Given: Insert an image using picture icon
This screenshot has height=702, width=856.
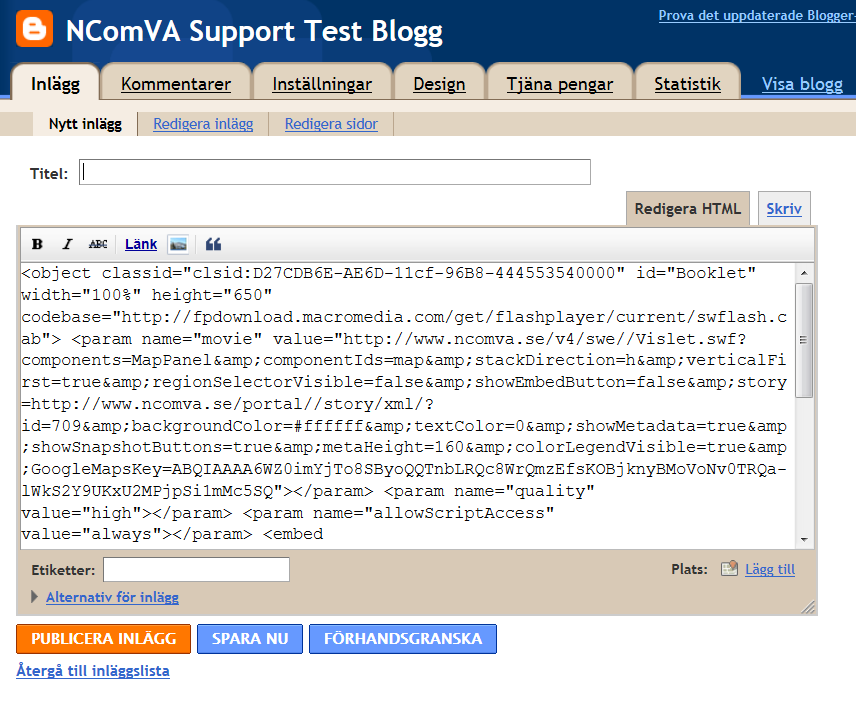Looking at the screenshot, I should (x=179, y=245).
